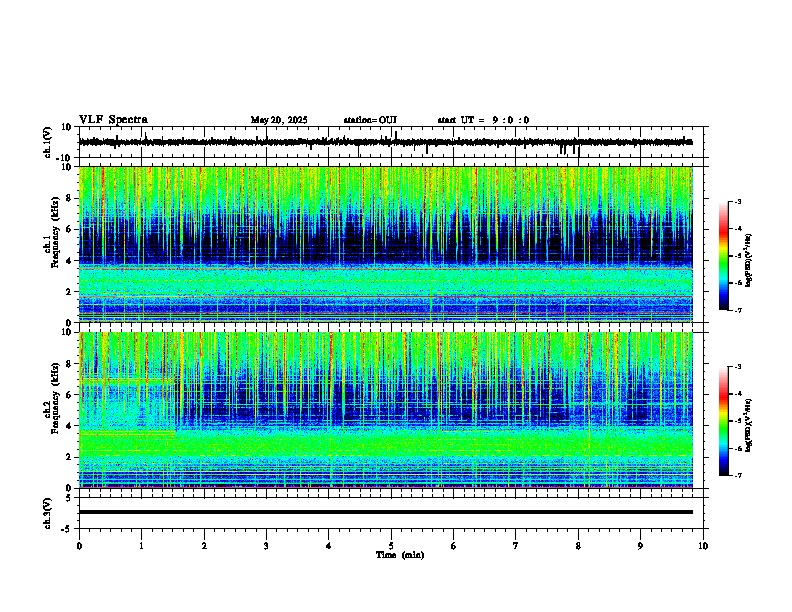Click time axis tick label "4"

[329, 546]
